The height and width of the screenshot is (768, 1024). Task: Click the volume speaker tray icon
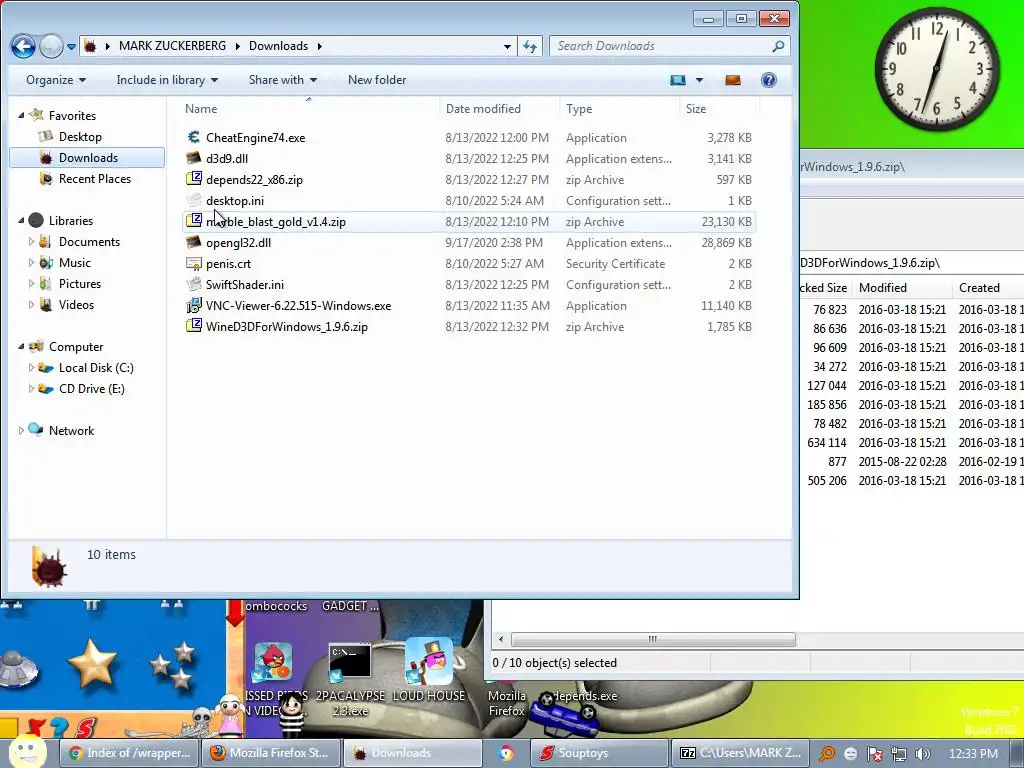923,754
